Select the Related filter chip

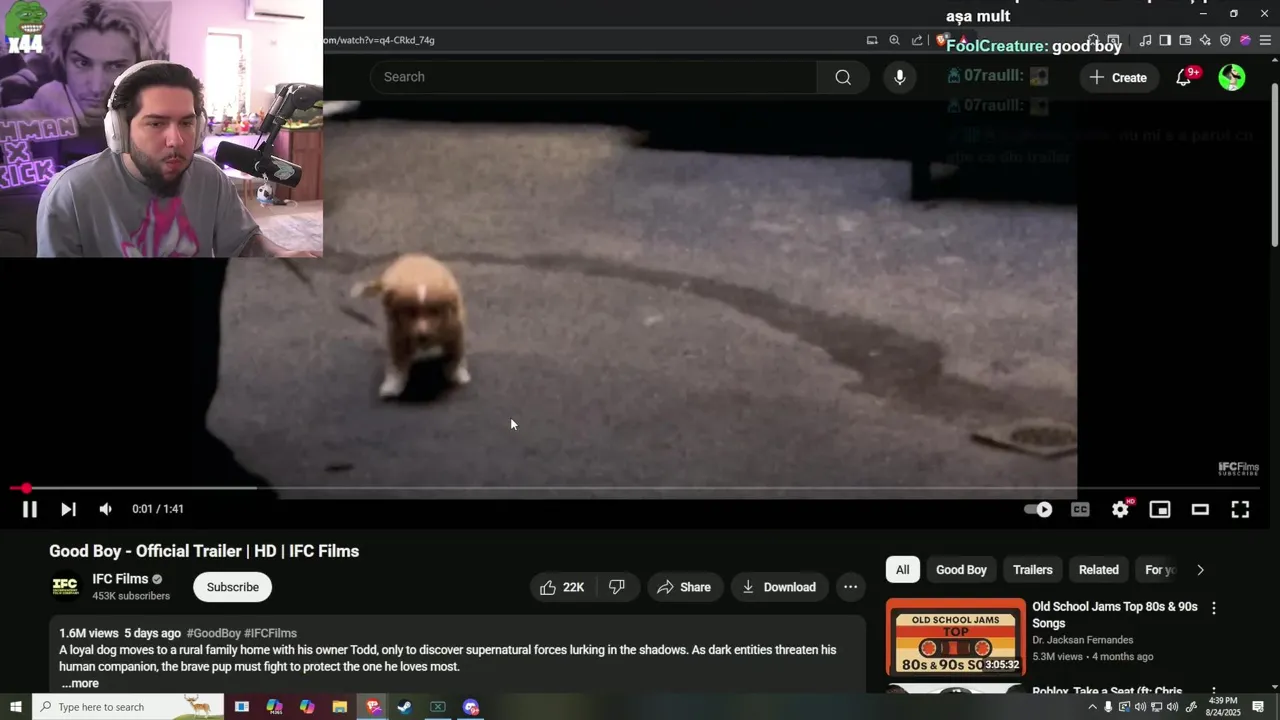click(1098, 570)
